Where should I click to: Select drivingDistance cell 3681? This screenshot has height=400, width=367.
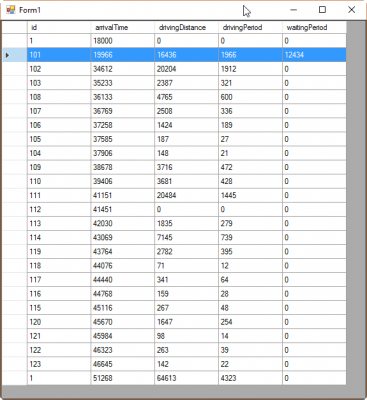(x=187, y=181)
